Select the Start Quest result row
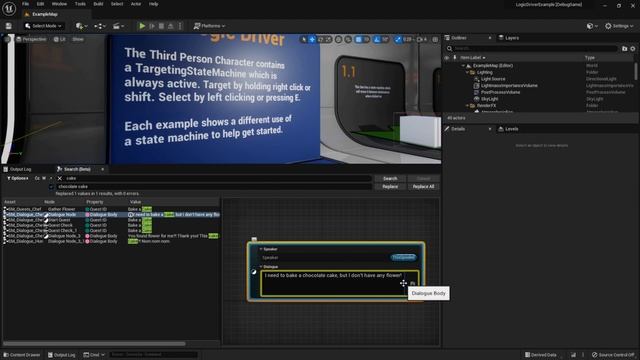Viewport: 640px width, 360px height. tap(111, 220)
